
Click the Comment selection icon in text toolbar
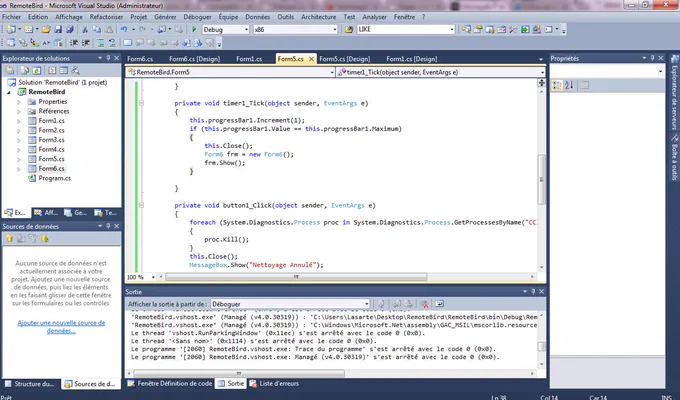coord(101,43)
